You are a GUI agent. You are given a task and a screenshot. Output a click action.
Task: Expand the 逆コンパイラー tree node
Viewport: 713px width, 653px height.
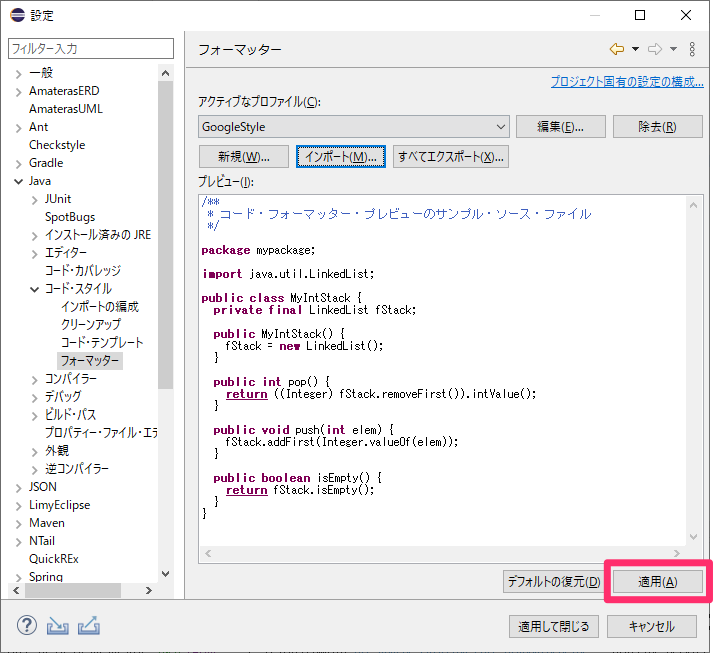tap(35, 470)
